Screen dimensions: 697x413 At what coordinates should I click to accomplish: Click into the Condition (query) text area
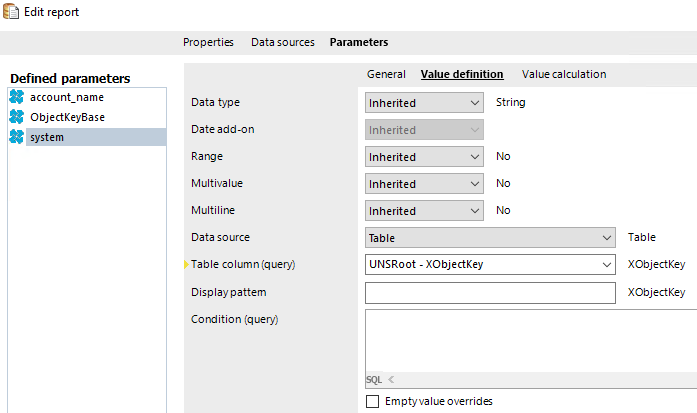(531, 341)
